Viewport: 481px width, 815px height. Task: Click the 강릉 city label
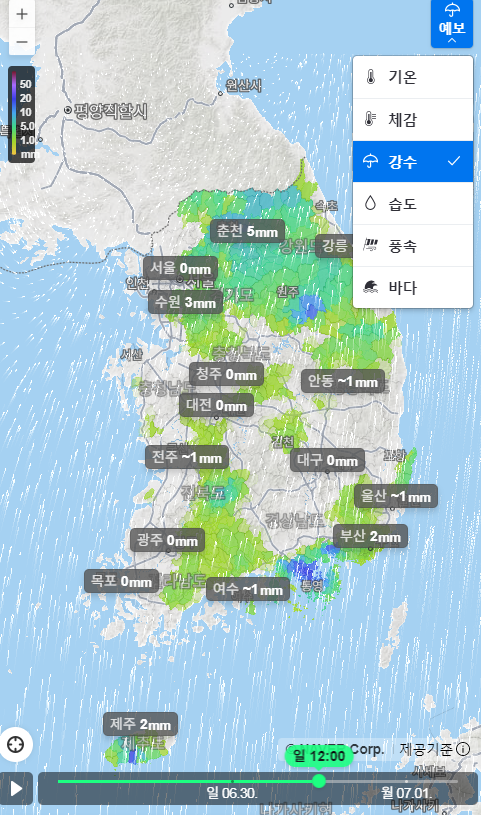(x=334, y=245)
